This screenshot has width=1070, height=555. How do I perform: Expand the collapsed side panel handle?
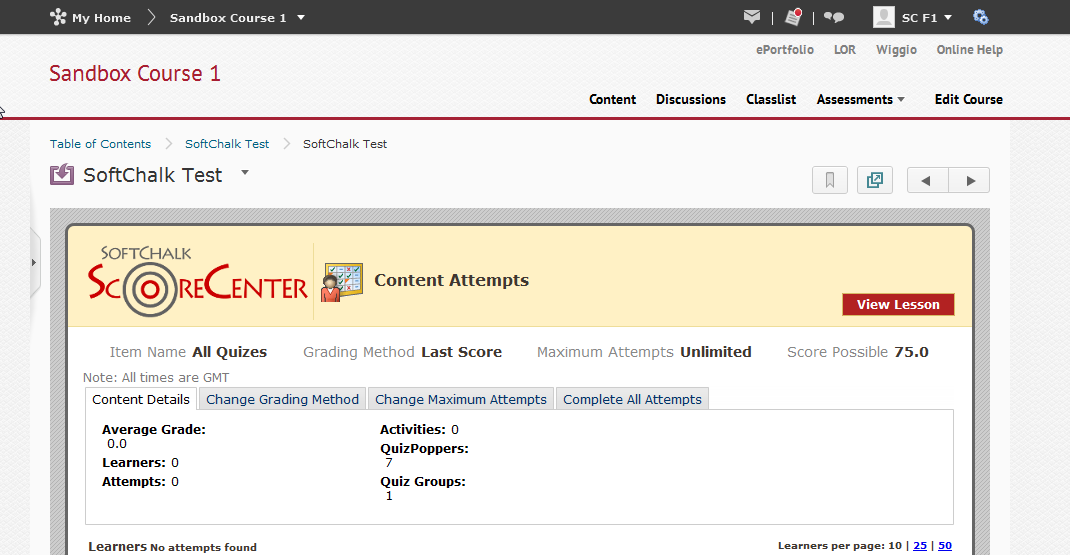[x=34, y=262]
